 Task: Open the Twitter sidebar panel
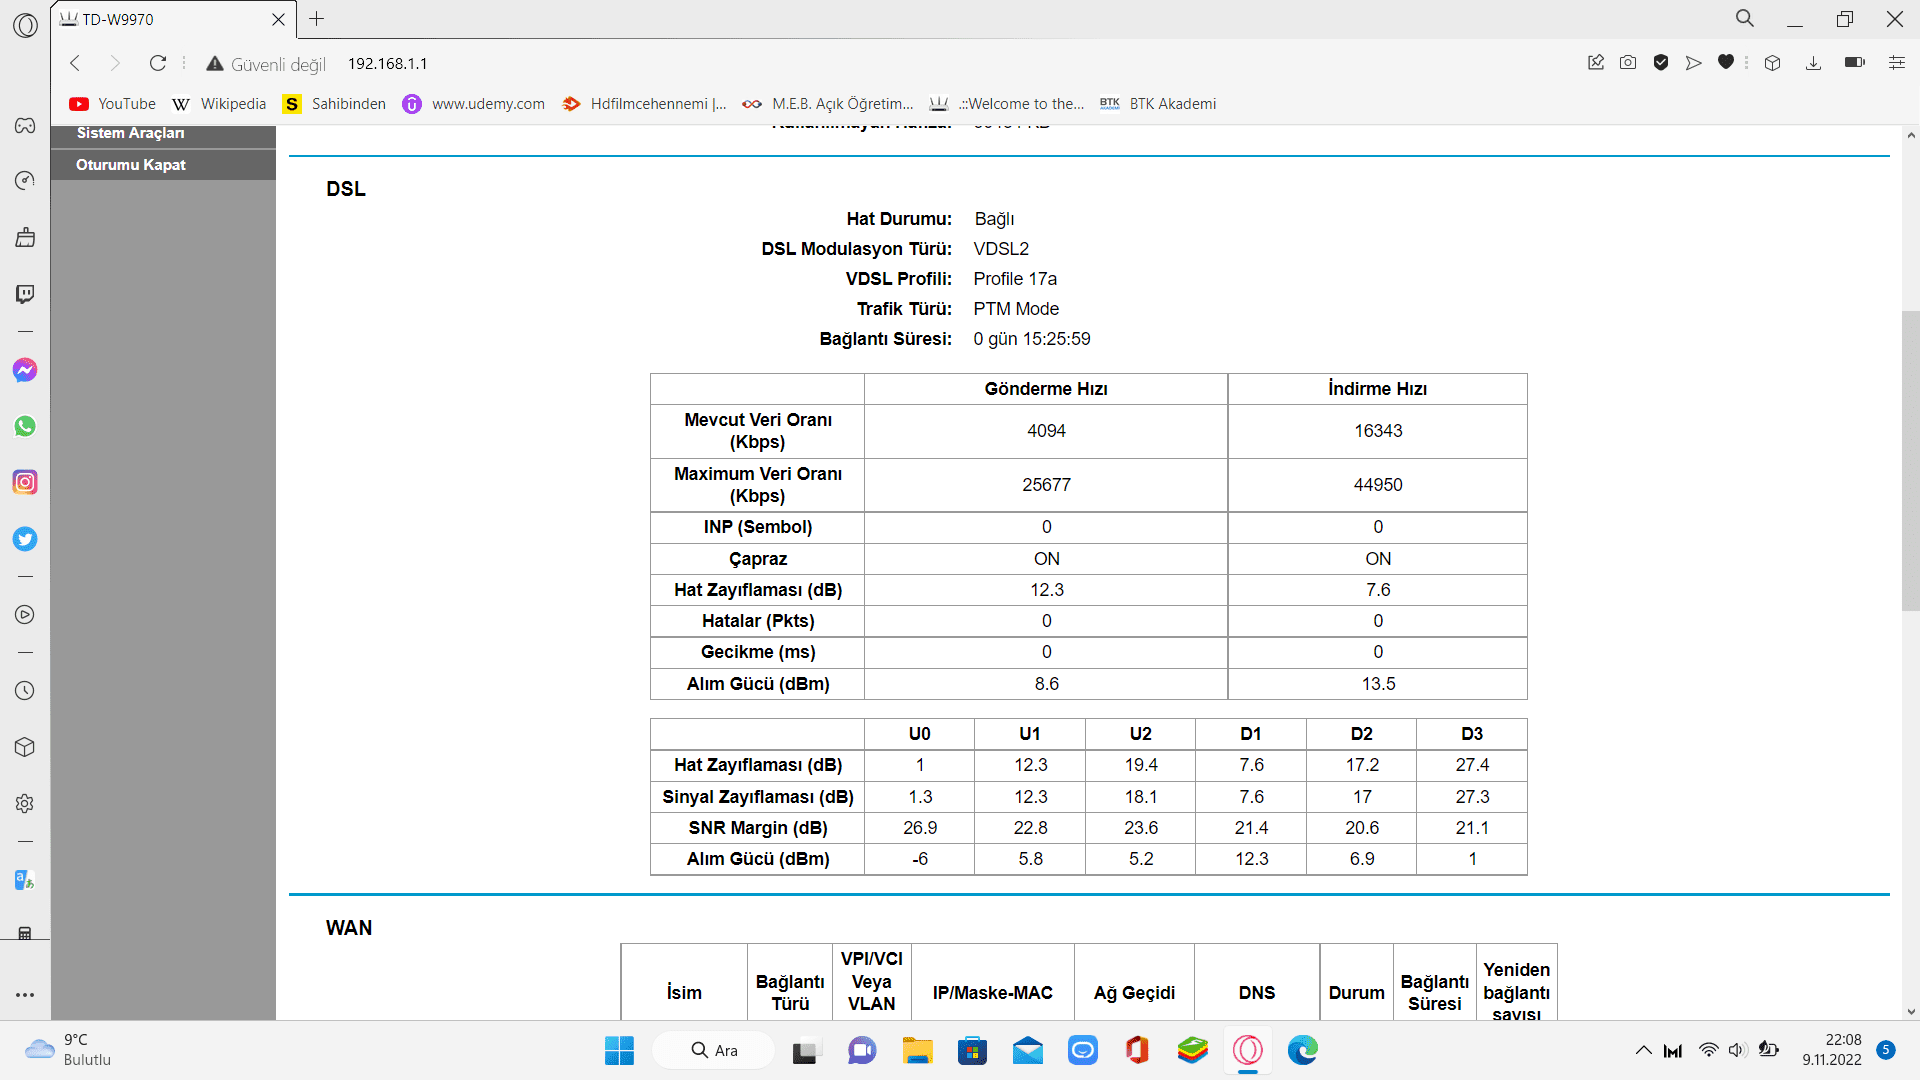tap(25, 539)
